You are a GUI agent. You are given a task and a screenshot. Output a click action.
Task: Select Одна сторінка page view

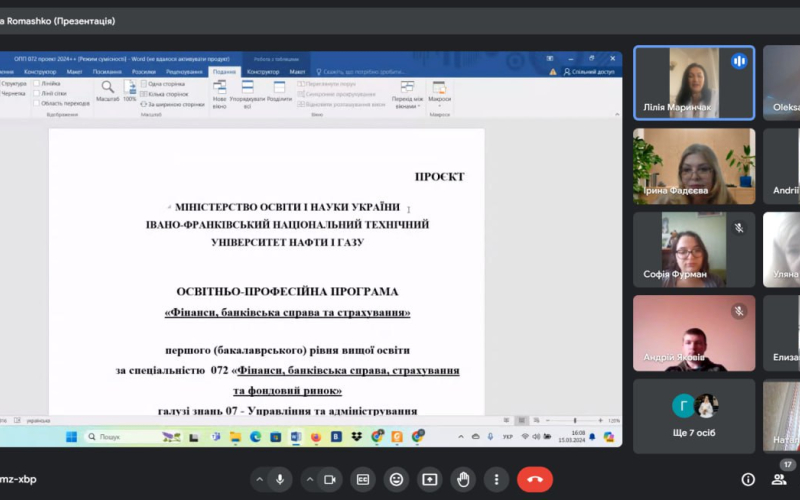(x=163, y=84)
